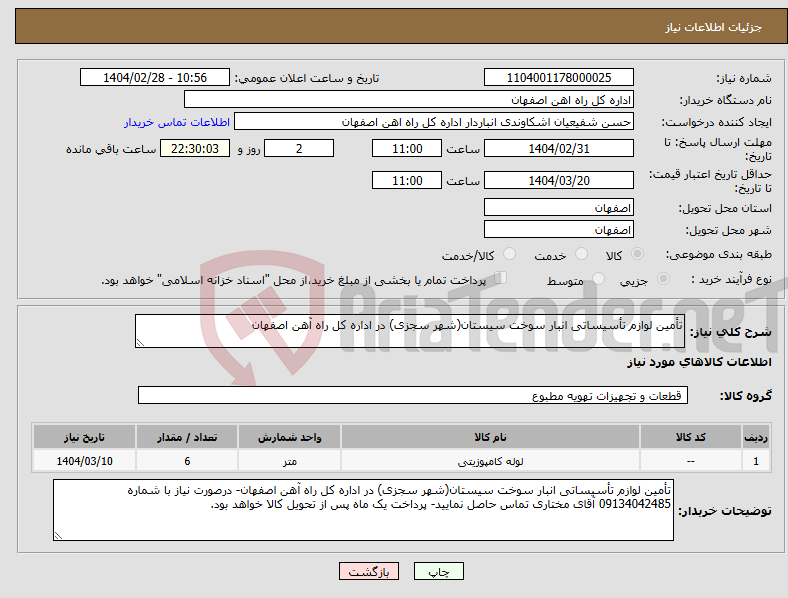This screenshot has width=788, height=598.
Task: Click the announcement date field 1404/02/28 - 10:56
Action: click(x=155, y=77)
